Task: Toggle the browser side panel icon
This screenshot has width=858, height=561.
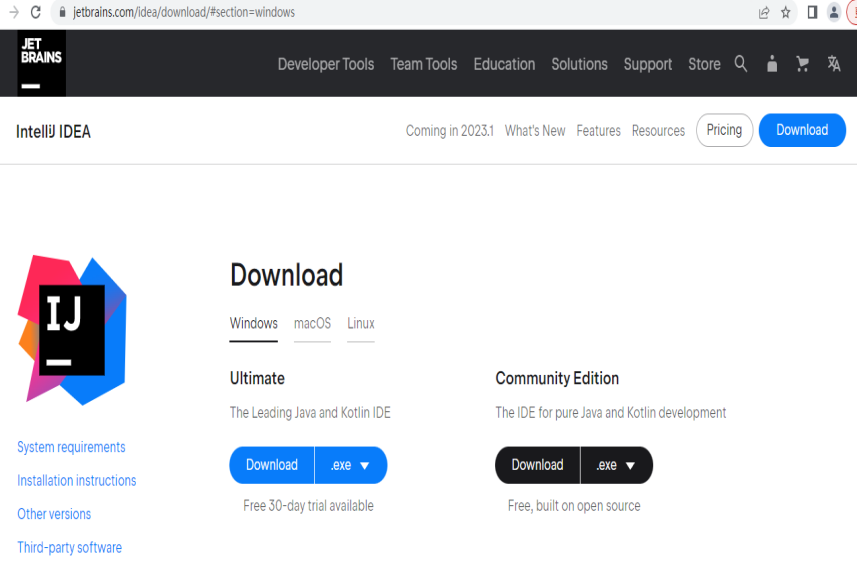Action: pos(813,12)
